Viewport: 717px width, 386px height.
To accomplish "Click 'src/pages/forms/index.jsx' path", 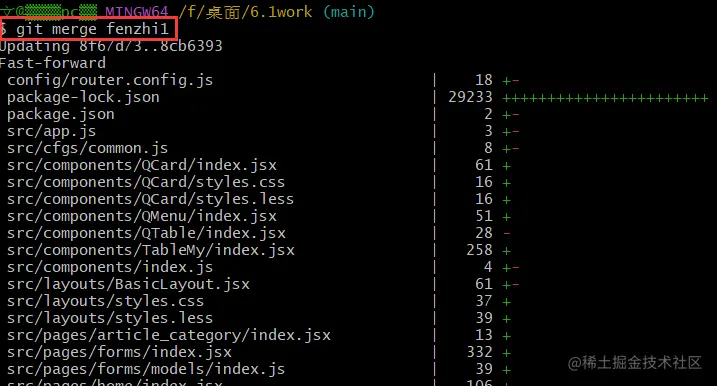I will (x=119, y=352).
